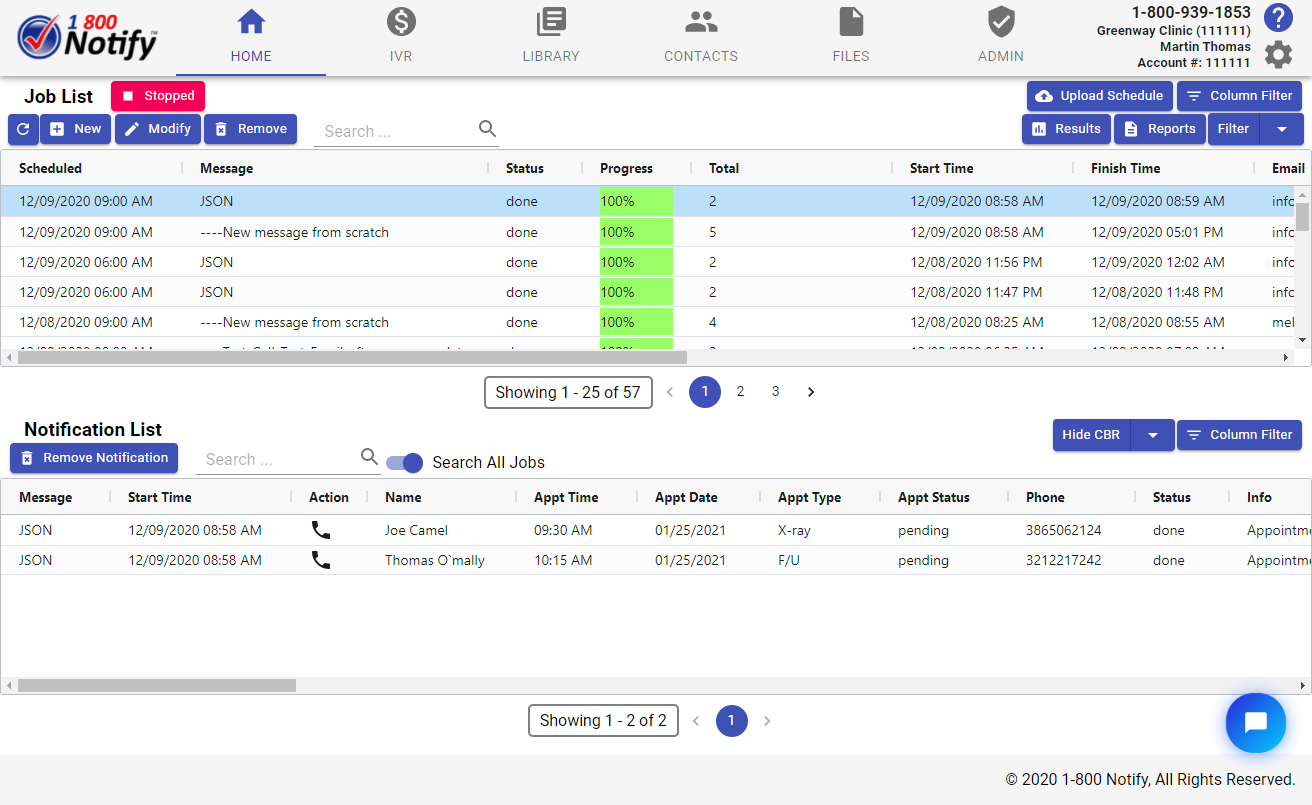Open the settings gear icon
Viewport: 1312px width, 805px height.
coord(1278,55)
